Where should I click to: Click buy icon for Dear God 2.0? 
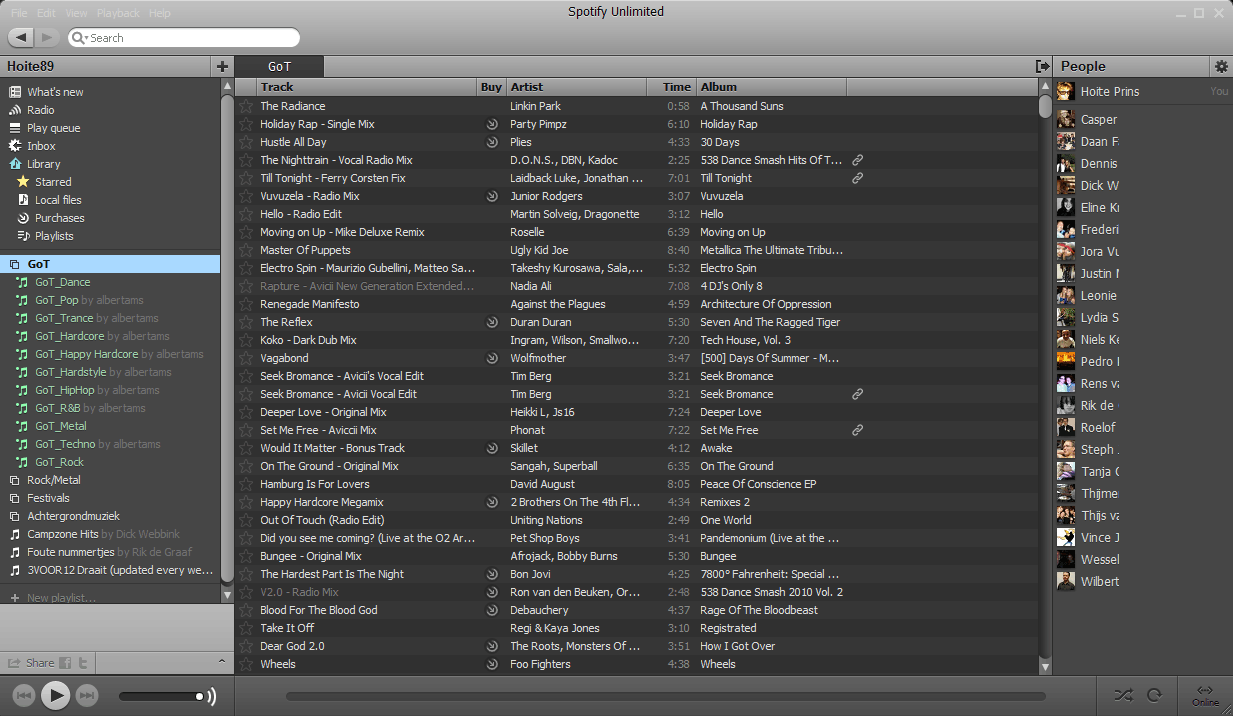(491, 646)
